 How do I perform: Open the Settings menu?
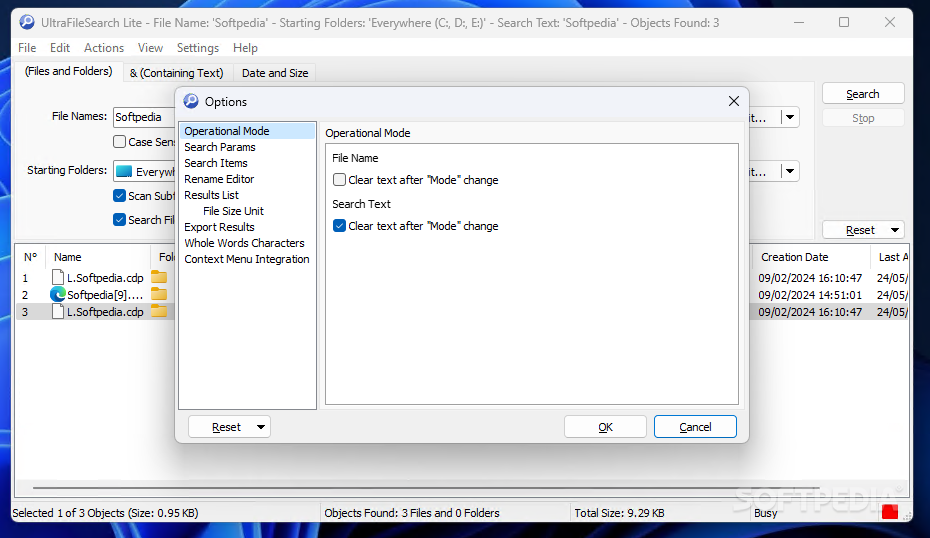[198, 48]
